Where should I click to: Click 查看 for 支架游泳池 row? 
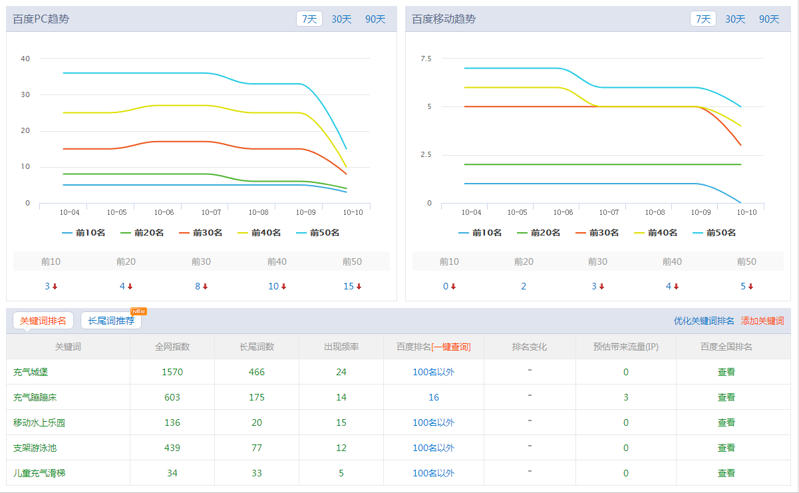726,448
